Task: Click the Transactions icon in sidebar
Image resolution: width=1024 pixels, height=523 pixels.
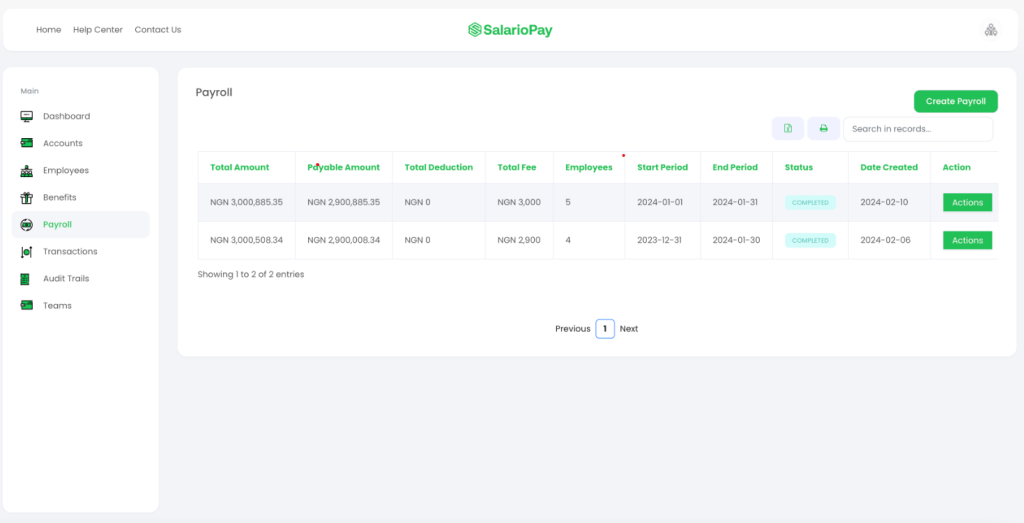Action: pyautogui.click(x=27, y=251)
